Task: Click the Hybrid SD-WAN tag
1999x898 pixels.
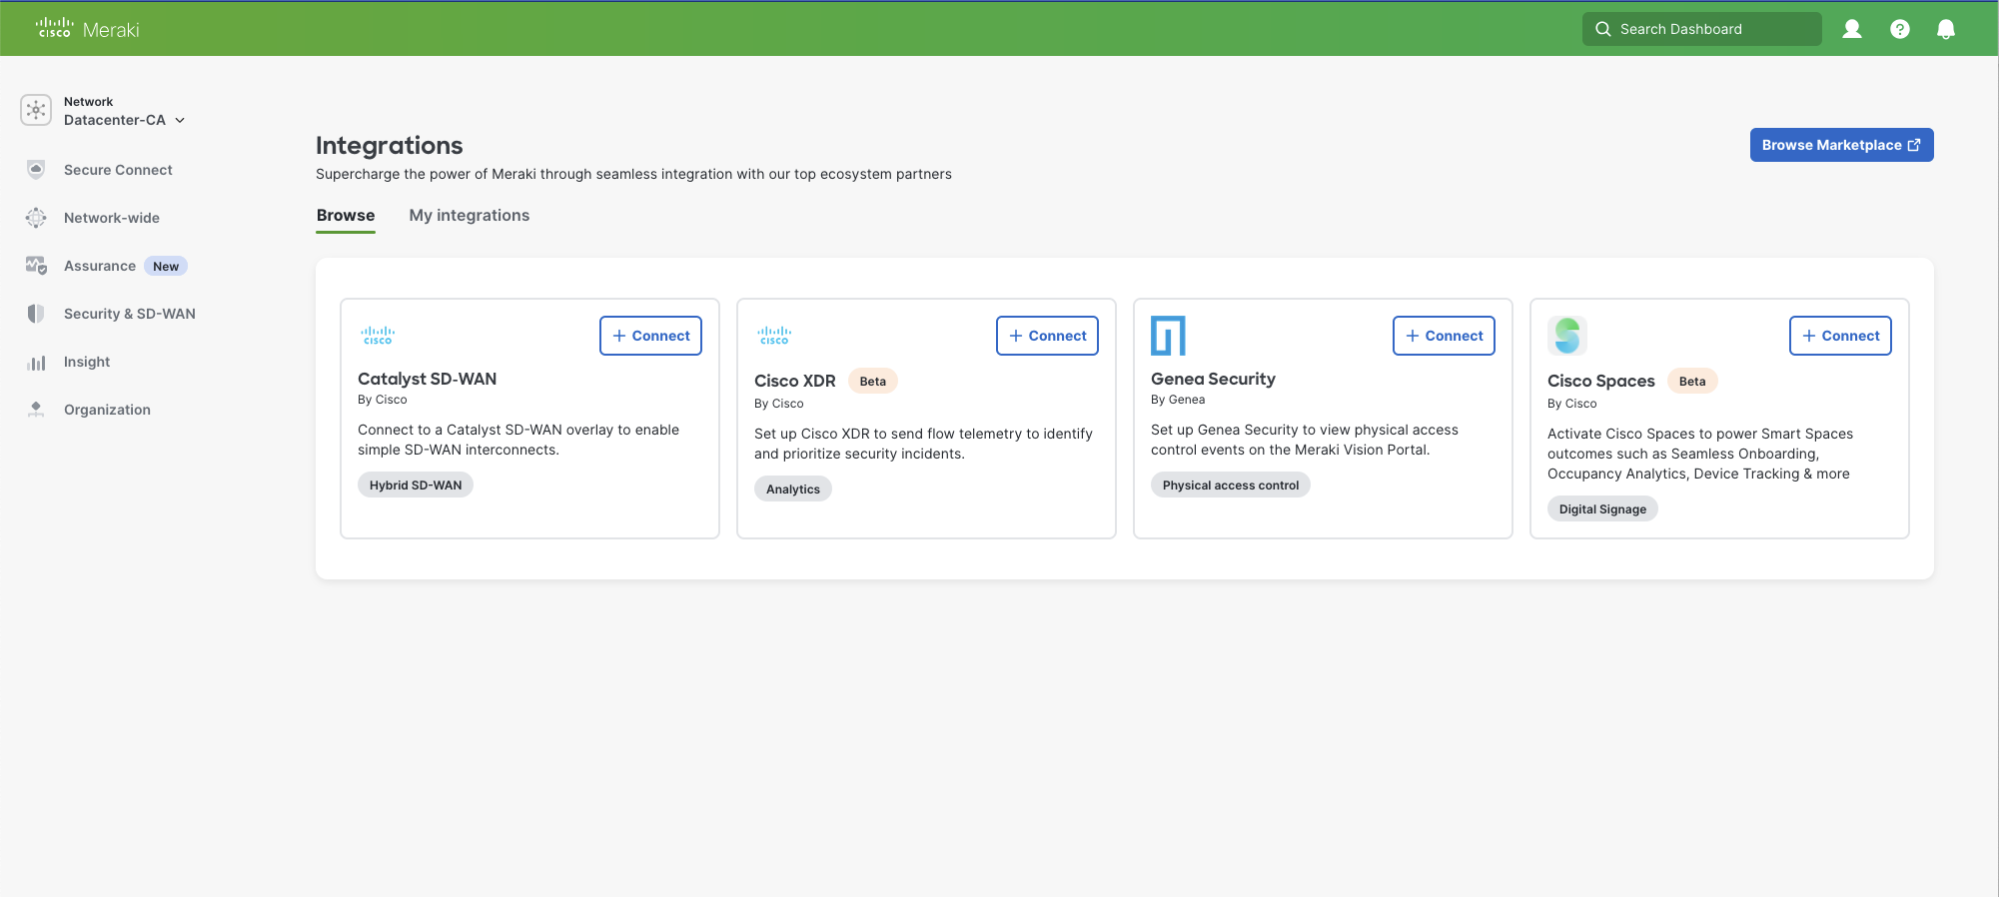Action: pos(415,485)
